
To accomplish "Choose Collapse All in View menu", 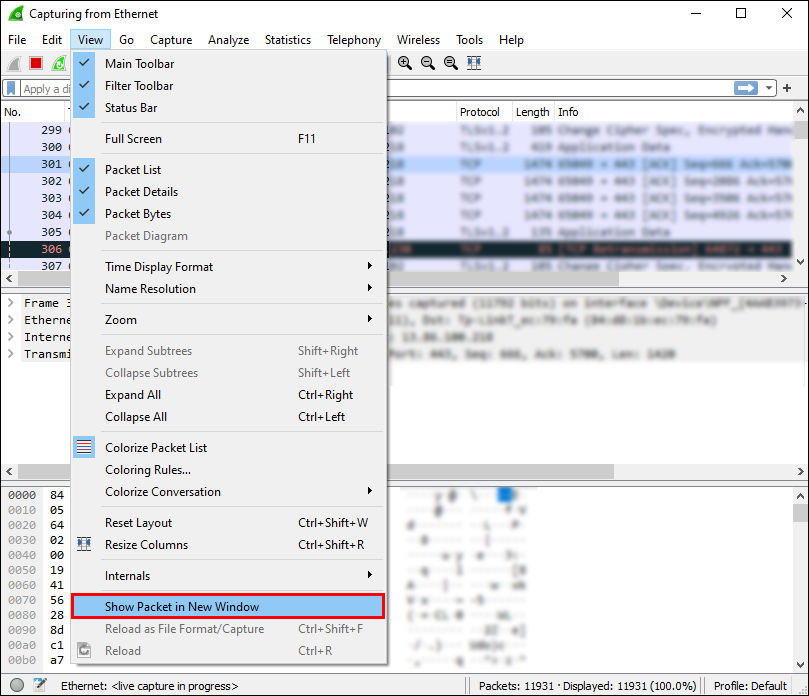I will [x=227, y=416].
